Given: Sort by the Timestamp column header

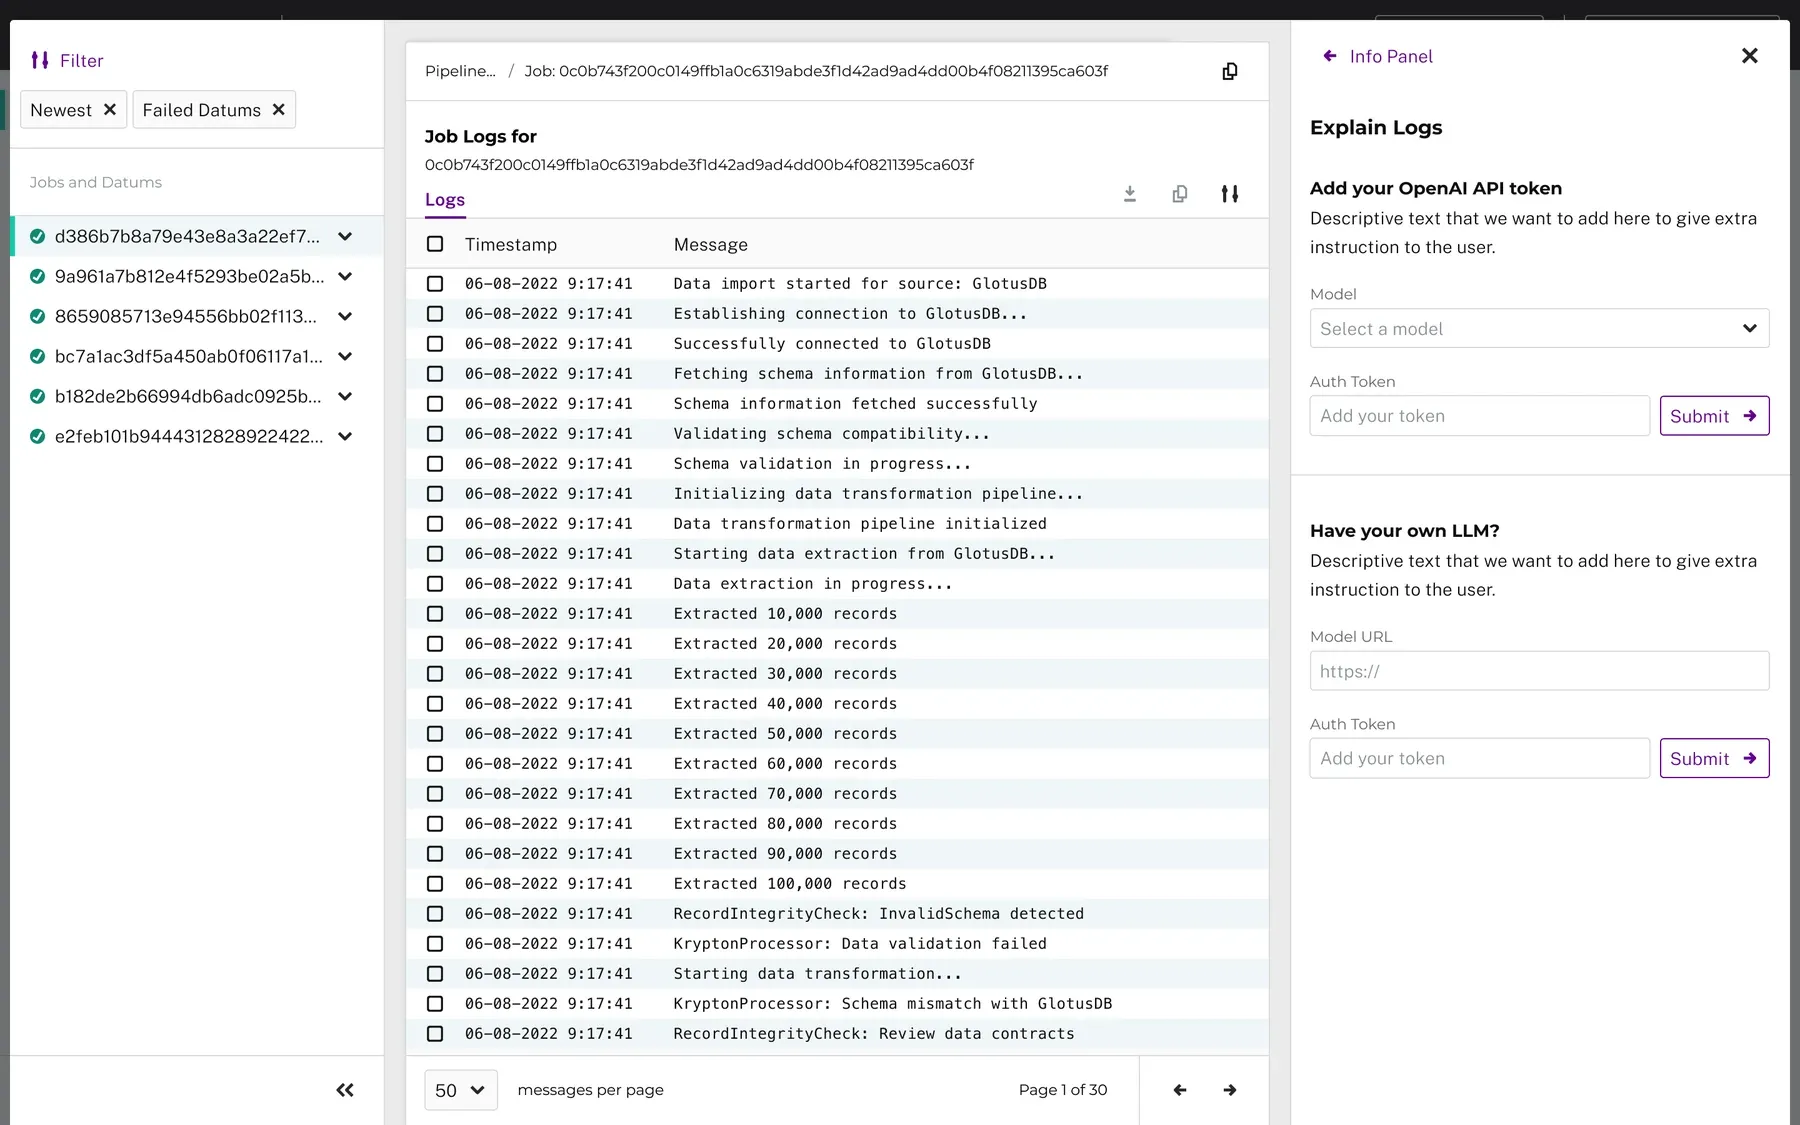Looking at the screenshot, I should [x=511, y=244].
